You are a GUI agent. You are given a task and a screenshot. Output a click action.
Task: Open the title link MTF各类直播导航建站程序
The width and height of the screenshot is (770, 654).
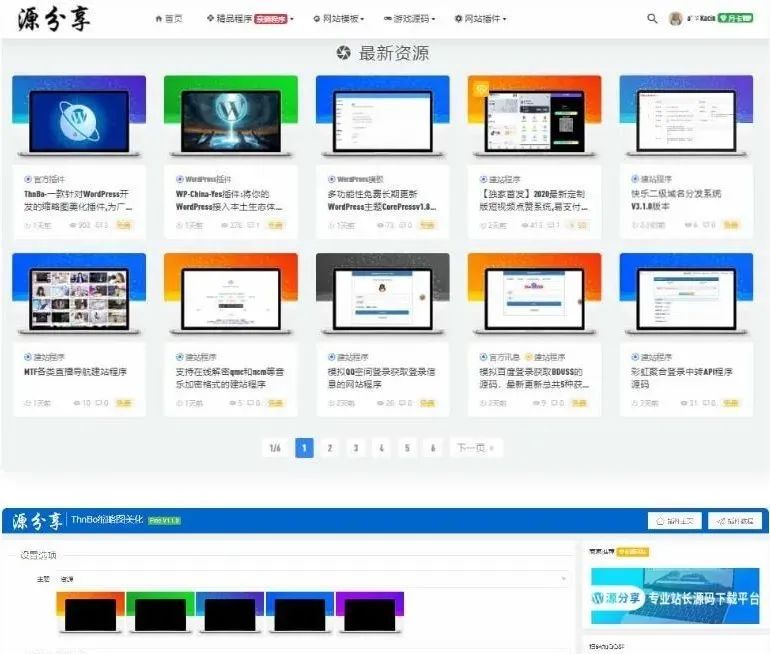(75, 372)
